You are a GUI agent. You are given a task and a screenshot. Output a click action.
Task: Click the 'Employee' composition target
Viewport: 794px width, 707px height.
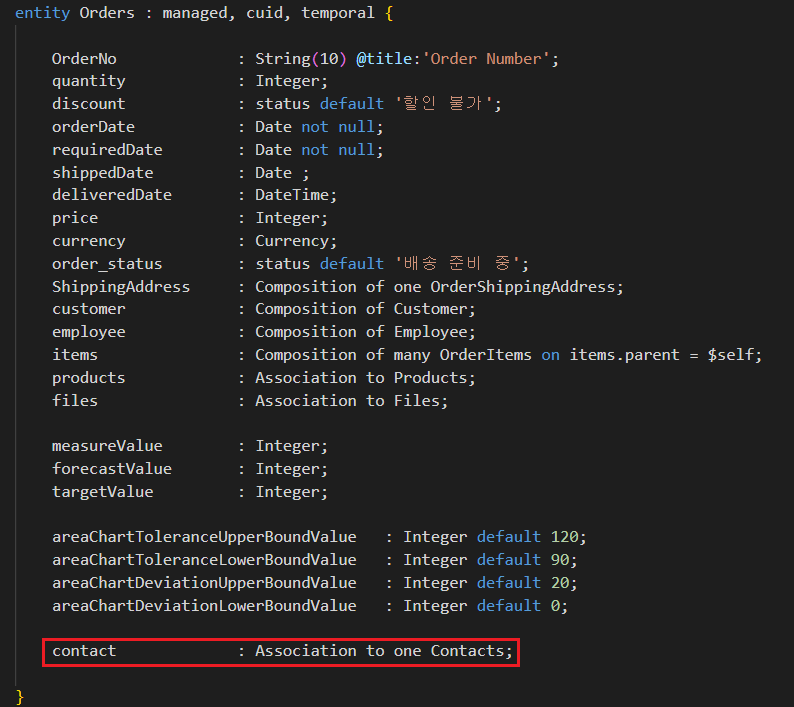[x=430, y=332]
